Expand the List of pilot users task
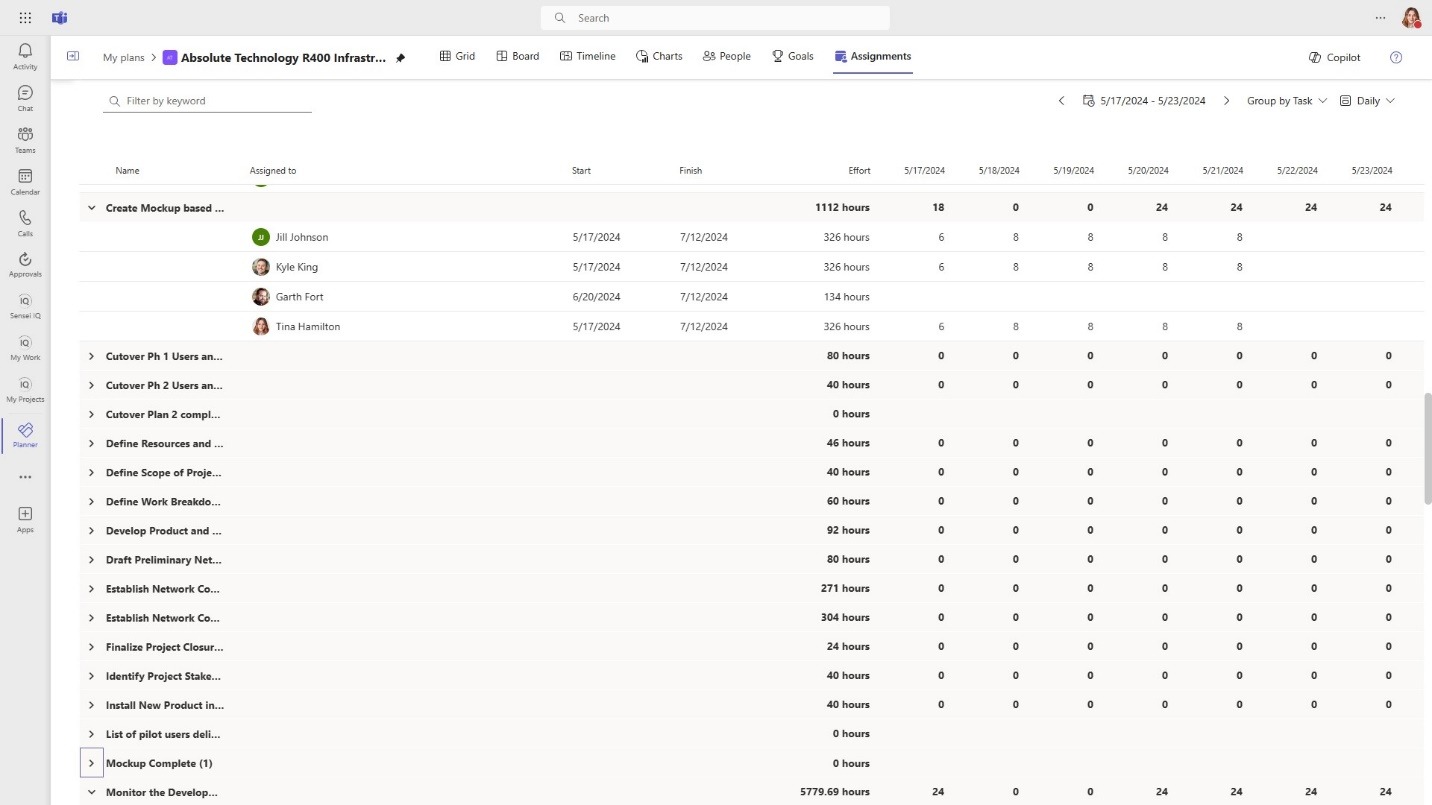 (91, 734)
